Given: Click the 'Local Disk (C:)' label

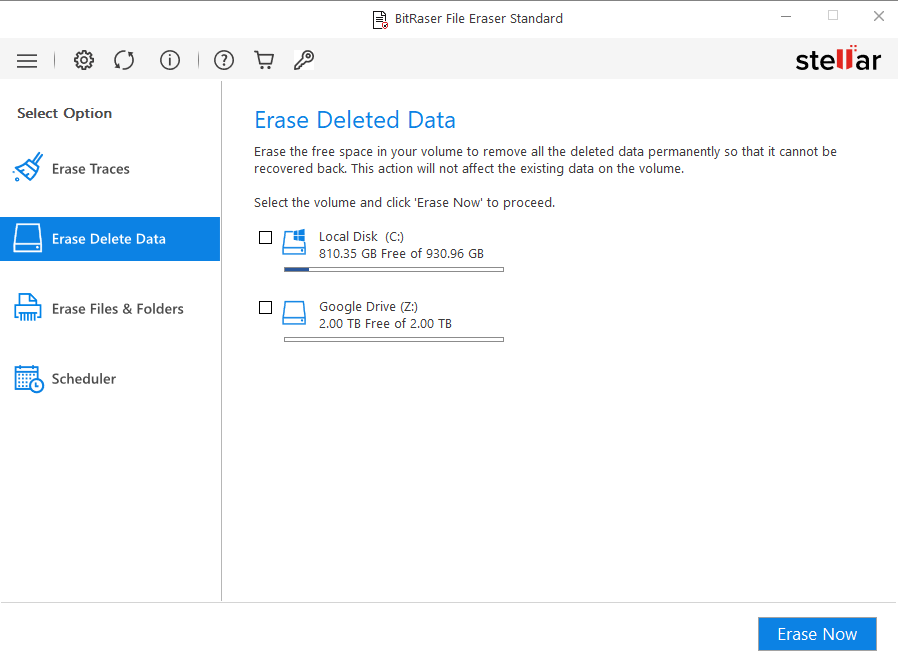Looking at the screenshot, I should click(x=361, y=237).
